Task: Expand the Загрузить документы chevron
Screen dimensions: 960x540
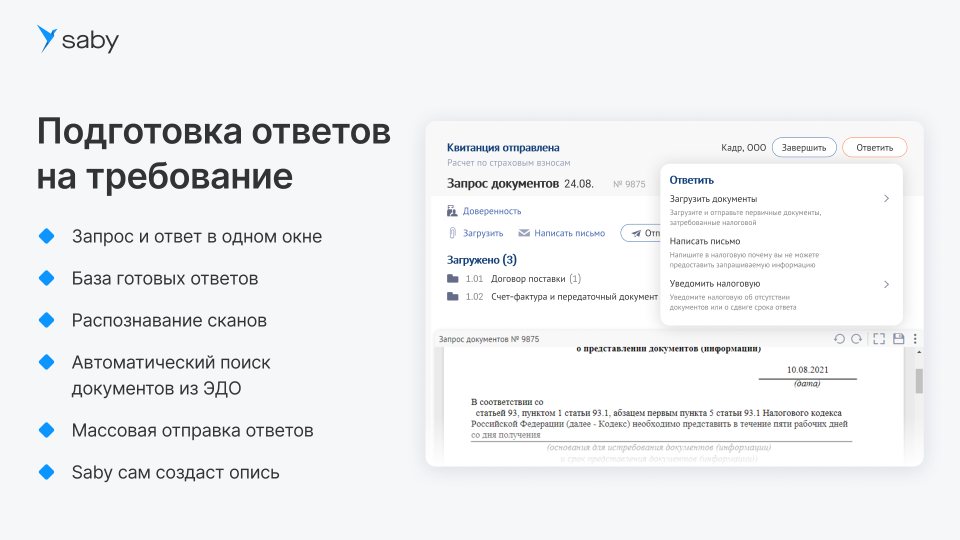Action: click(x=886, y=198)
